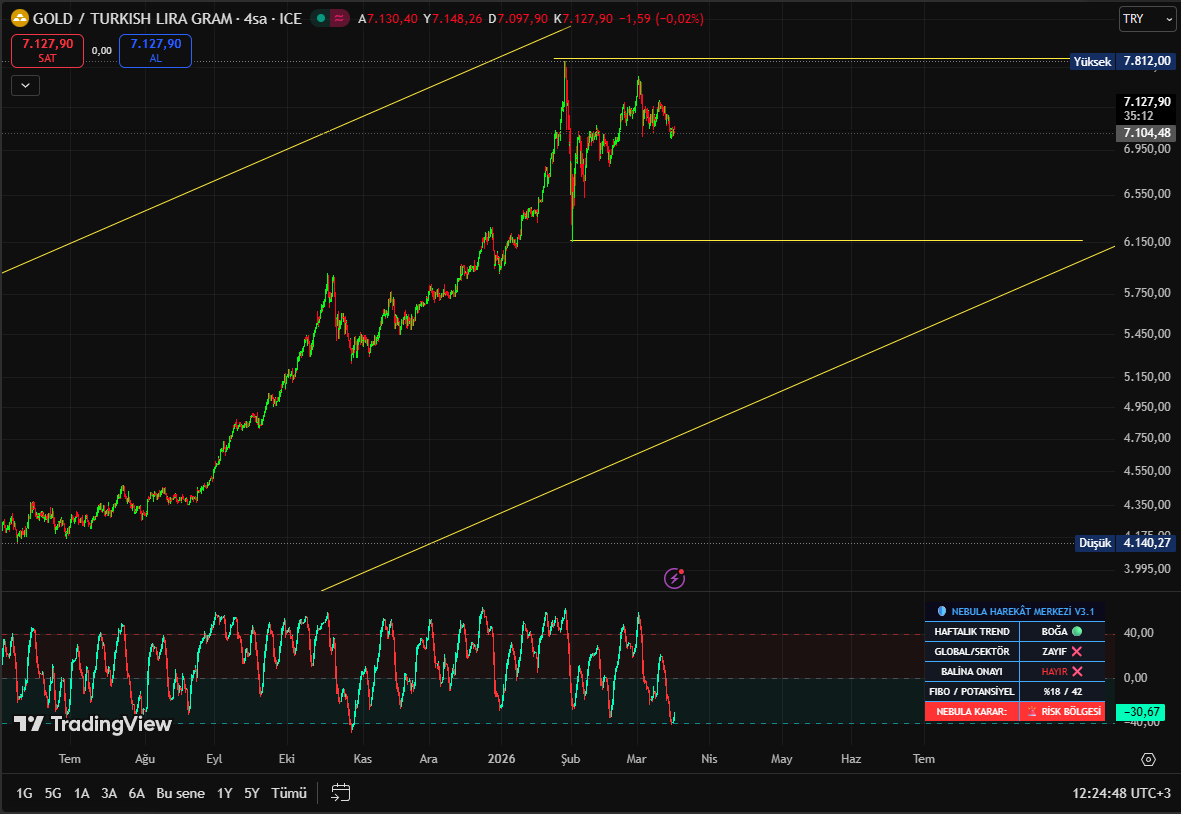This screenshot has height=814, width=1181.
Task: Click the 2026 time axis label
Action: coord(502,759)
